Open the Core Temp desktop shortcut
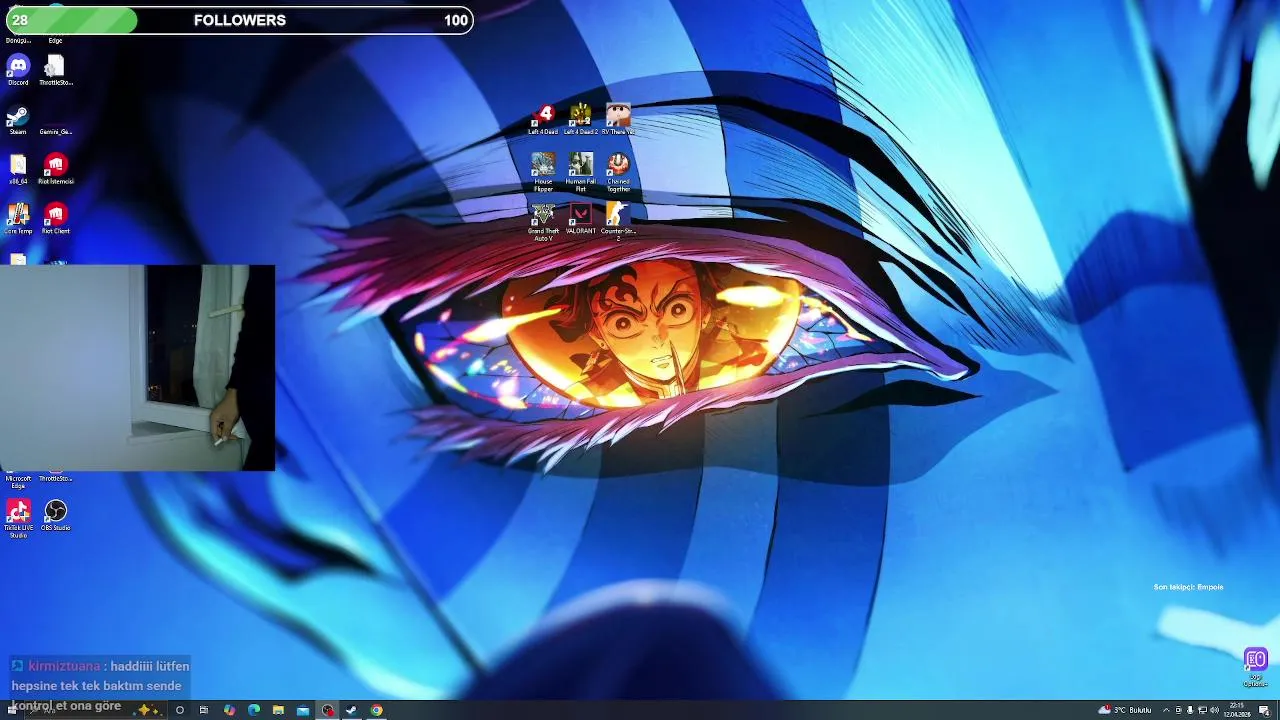The image size is (1280, 720). pos(18,218)
